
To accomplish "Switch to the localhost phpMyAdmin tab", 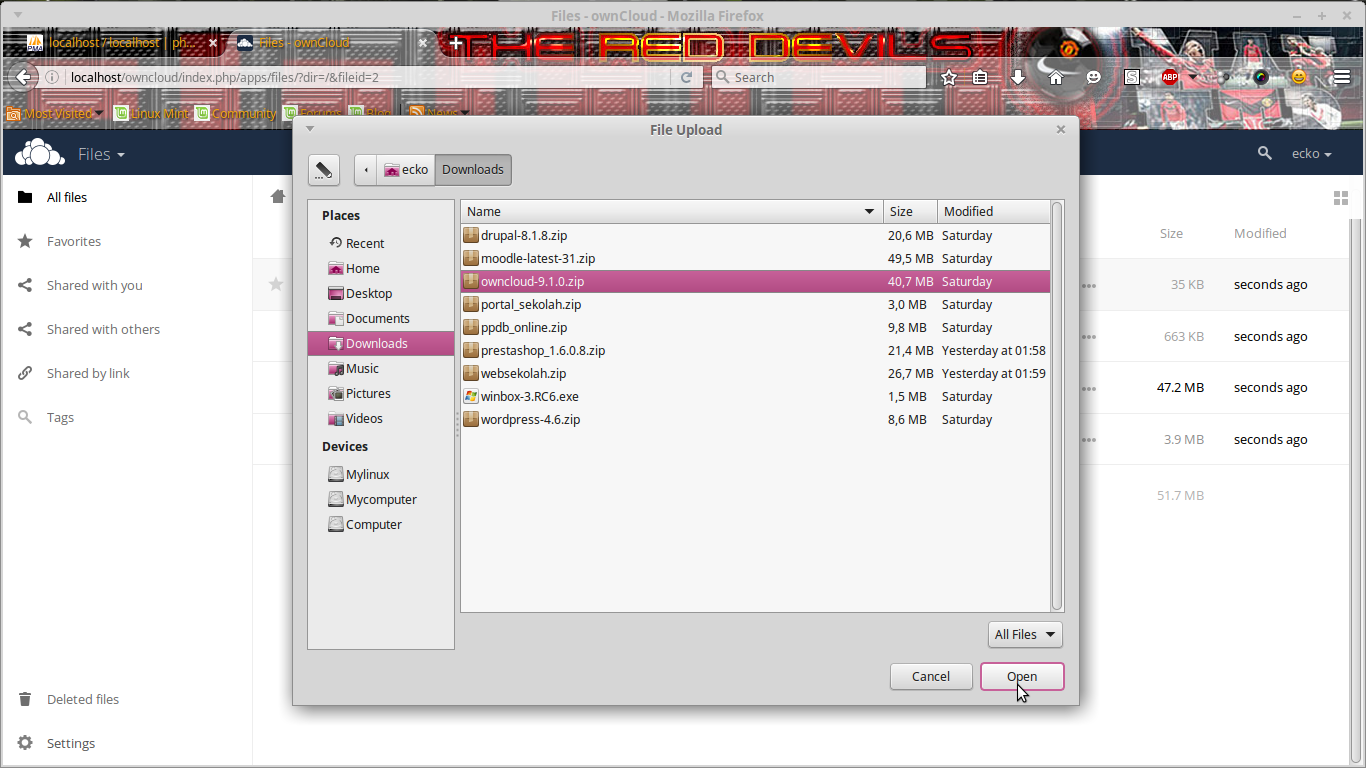I will click(121, 43).
